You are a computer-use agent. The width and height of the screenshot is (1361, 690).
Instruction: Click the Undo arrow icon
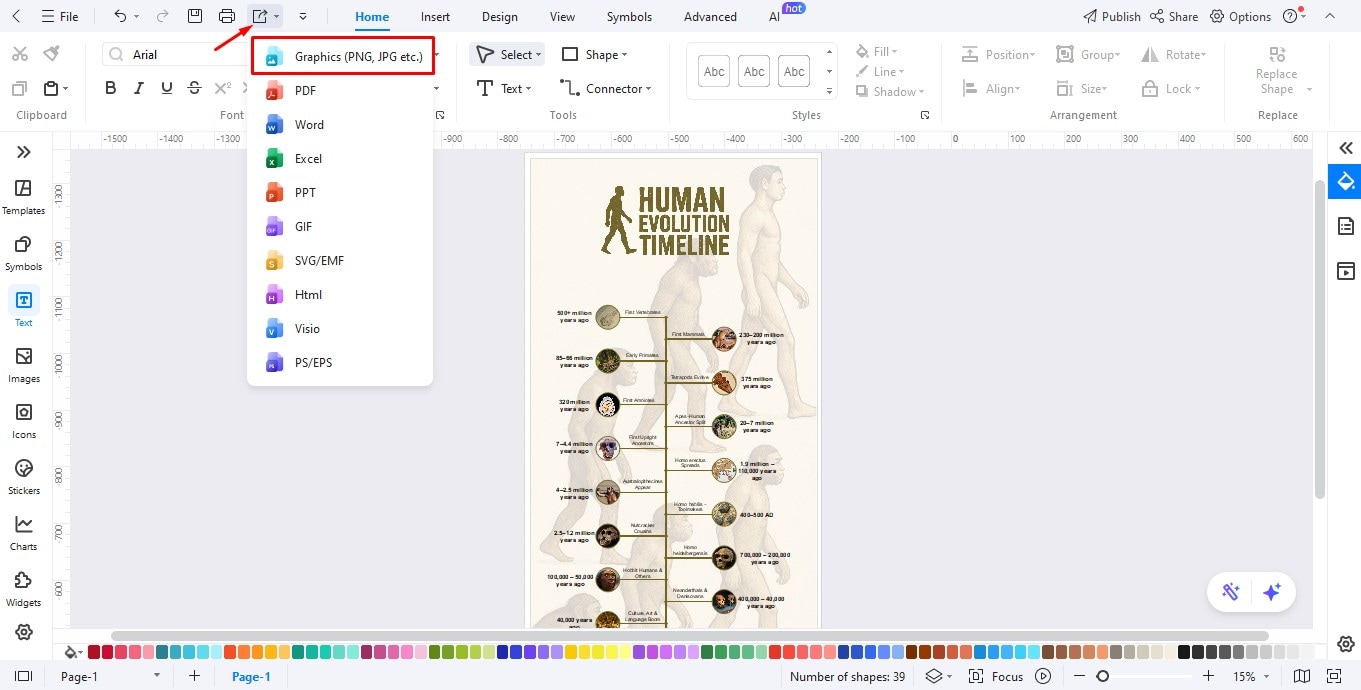point(120,16)
